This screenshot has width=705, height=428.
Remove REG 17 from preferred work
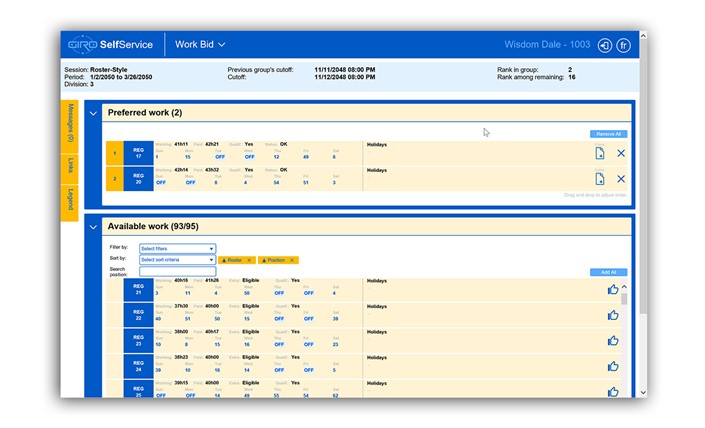[x=621, y=153]
